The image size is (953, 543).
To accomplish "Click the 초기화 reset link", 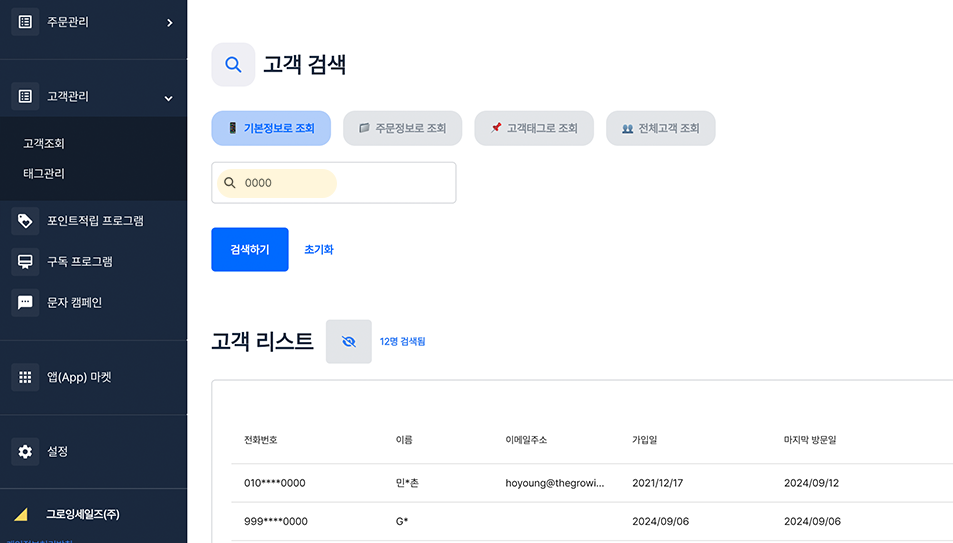I will [319, 250].
